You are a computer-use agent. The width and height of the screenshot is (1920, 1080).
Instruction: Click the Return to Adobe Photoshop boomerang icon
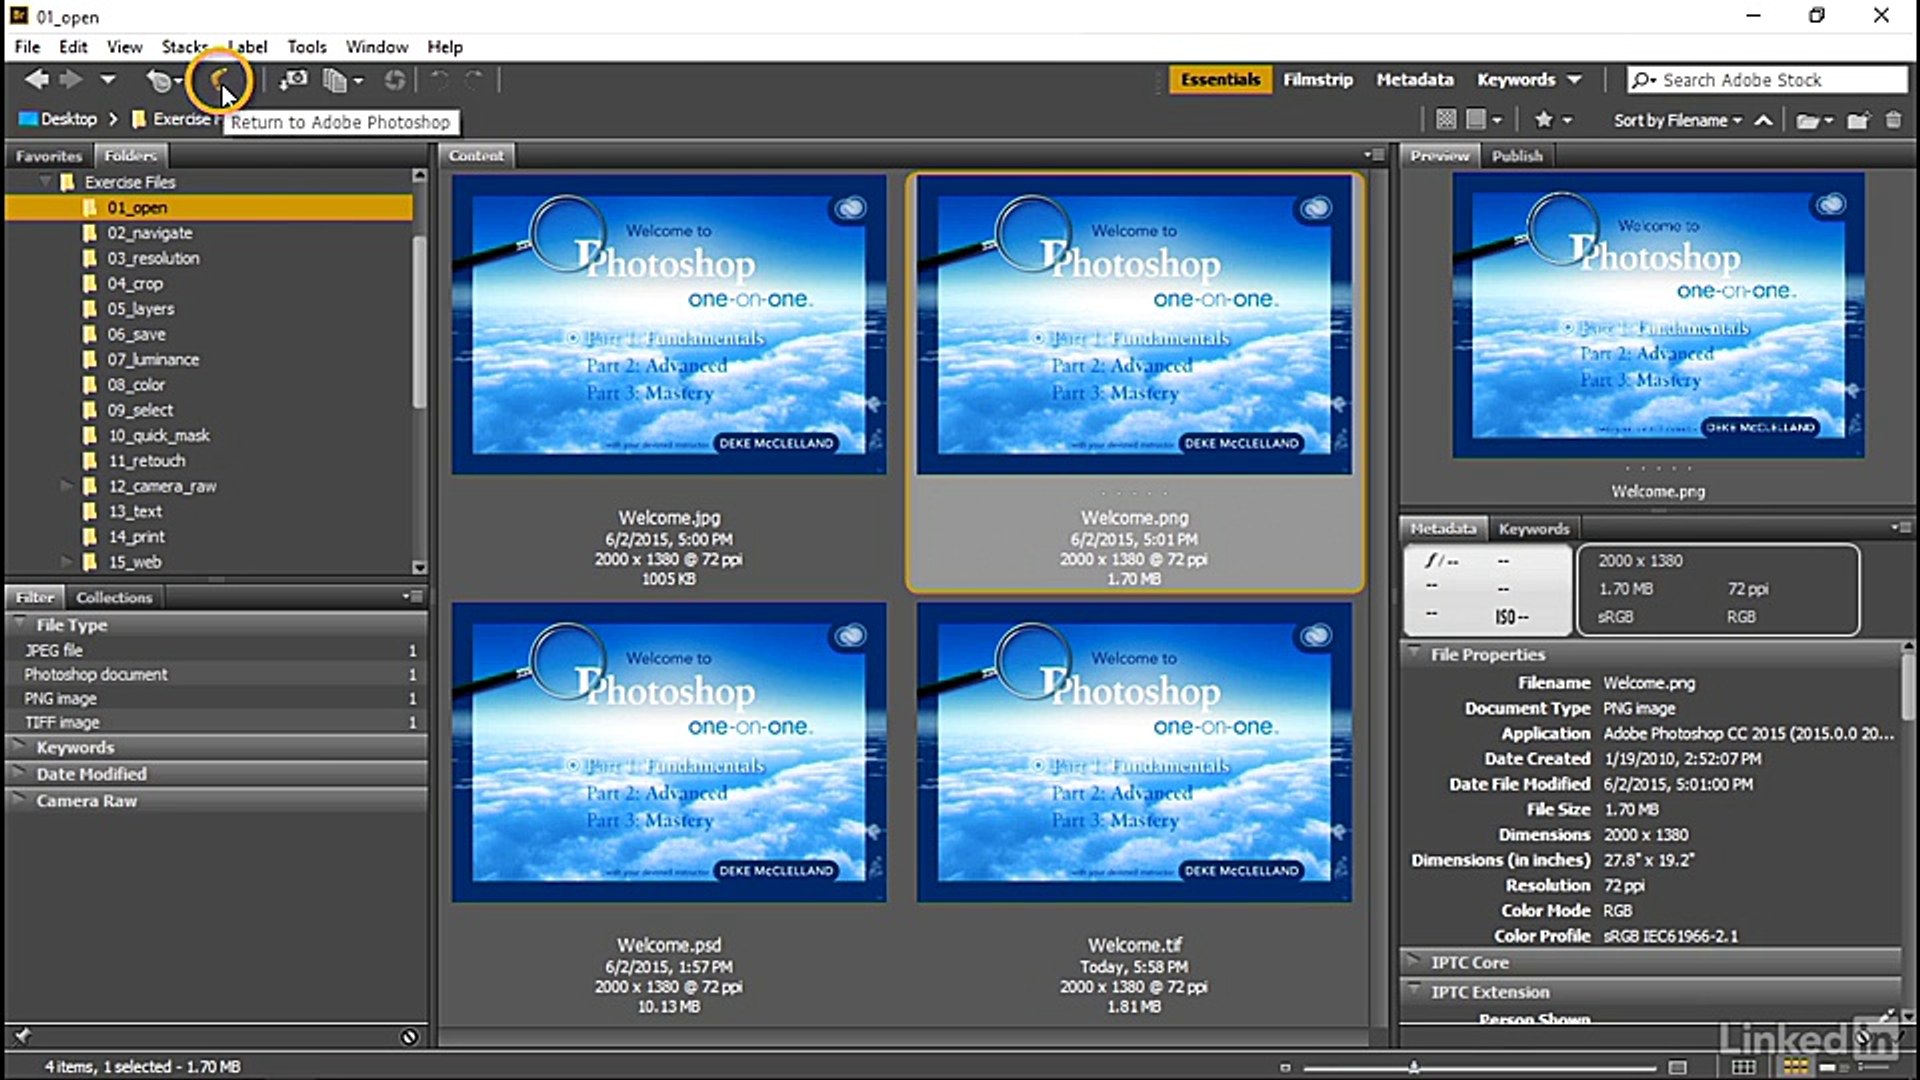tap(218, 79)
